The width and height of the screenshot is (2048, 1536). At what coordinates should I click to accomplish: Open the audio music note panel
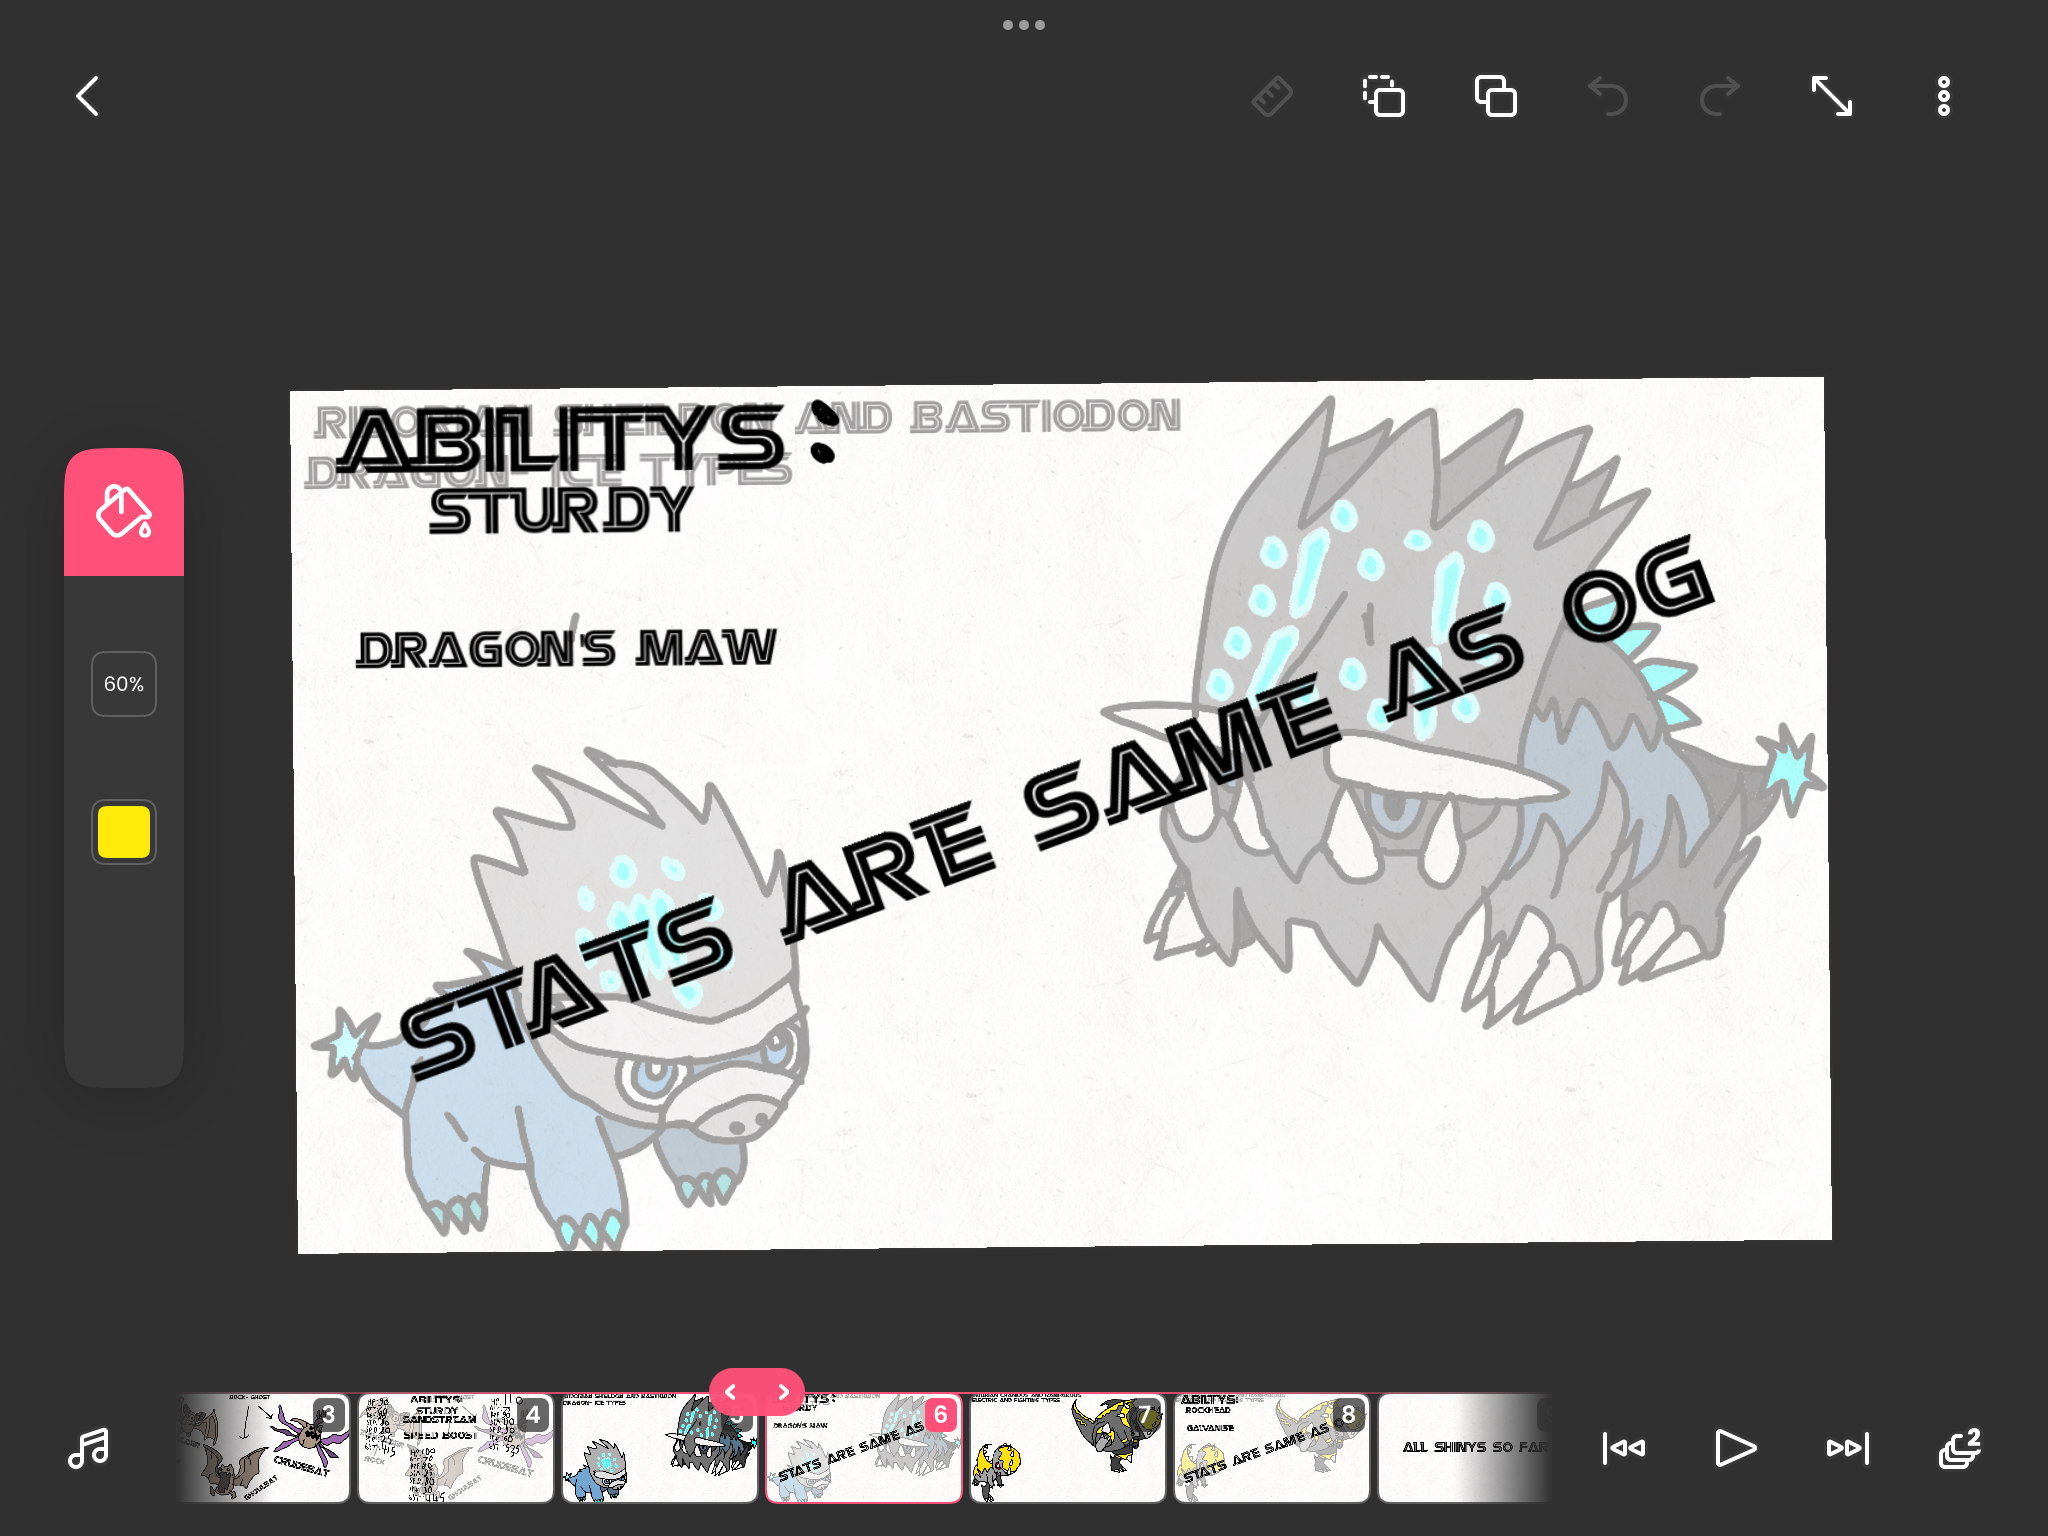88,1448
